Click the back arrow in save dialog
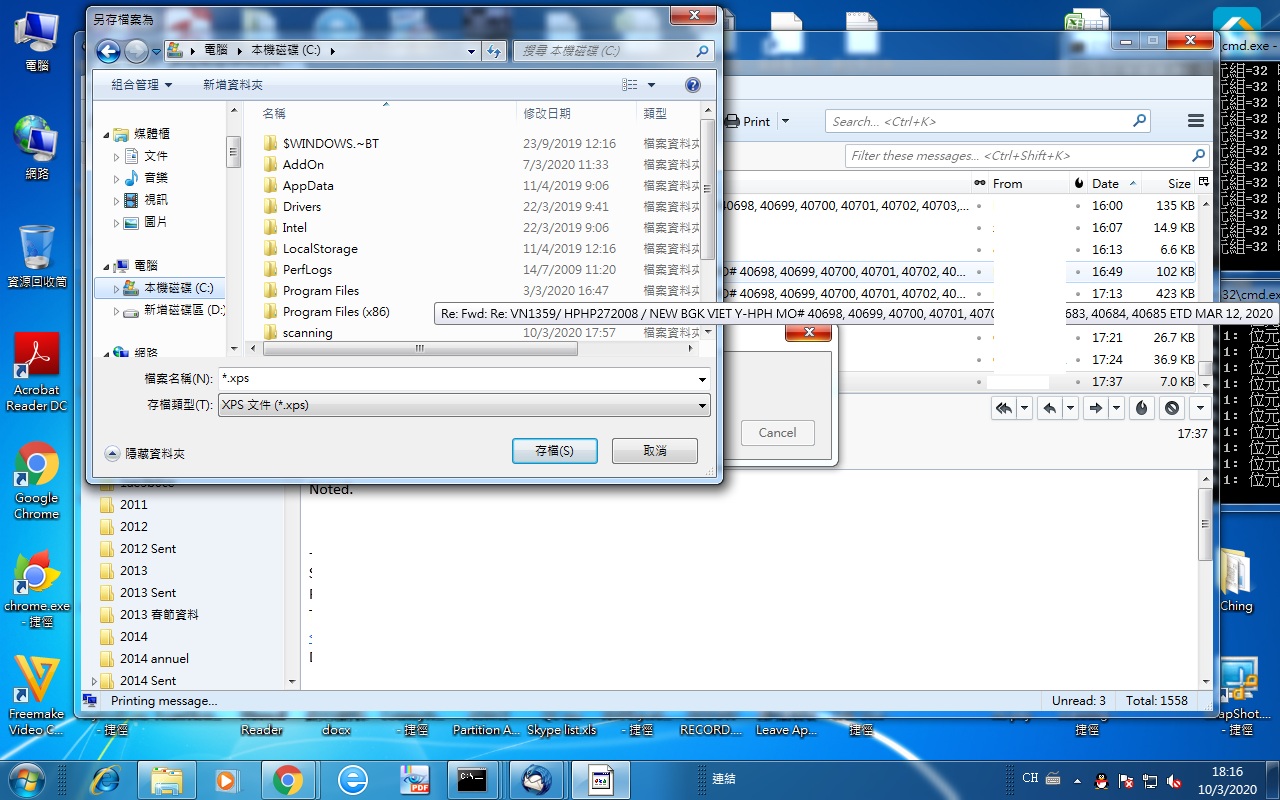 (108, 51)
